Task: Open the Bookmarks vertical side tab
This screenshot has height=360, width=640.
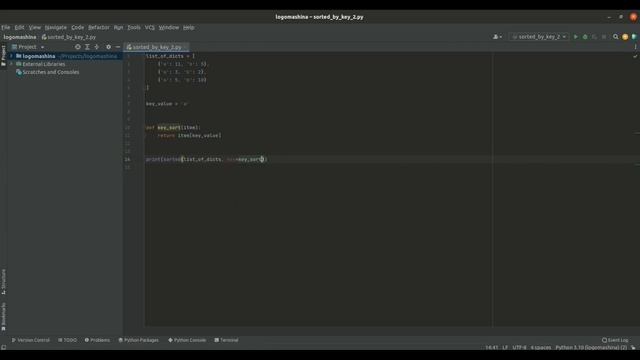Action: pos(4,317)
